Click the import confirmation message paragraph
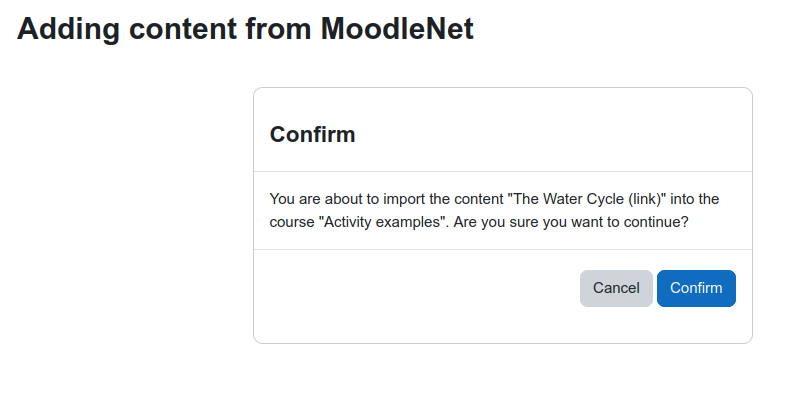This screenshot has height=396, width=798. pos(494,210)
